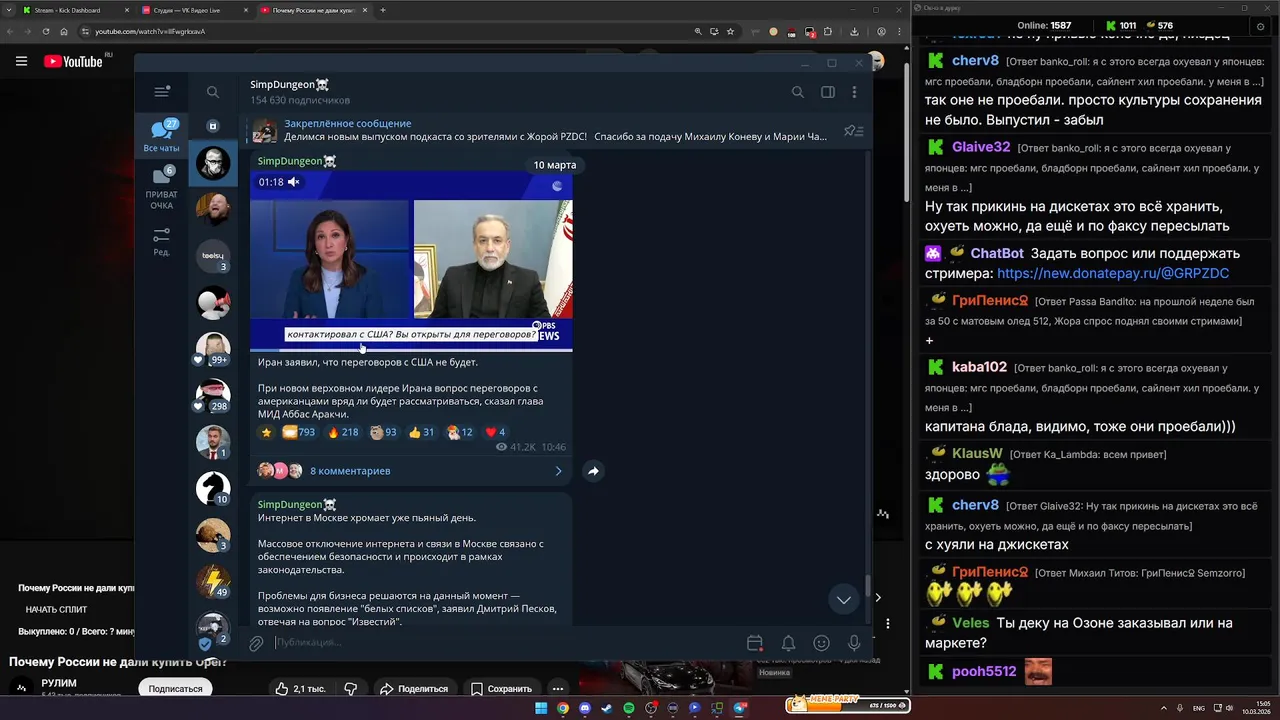Close the YouTube 'Почему России не дали' tab
The image size is (1280, 720).
pos(364,10)
